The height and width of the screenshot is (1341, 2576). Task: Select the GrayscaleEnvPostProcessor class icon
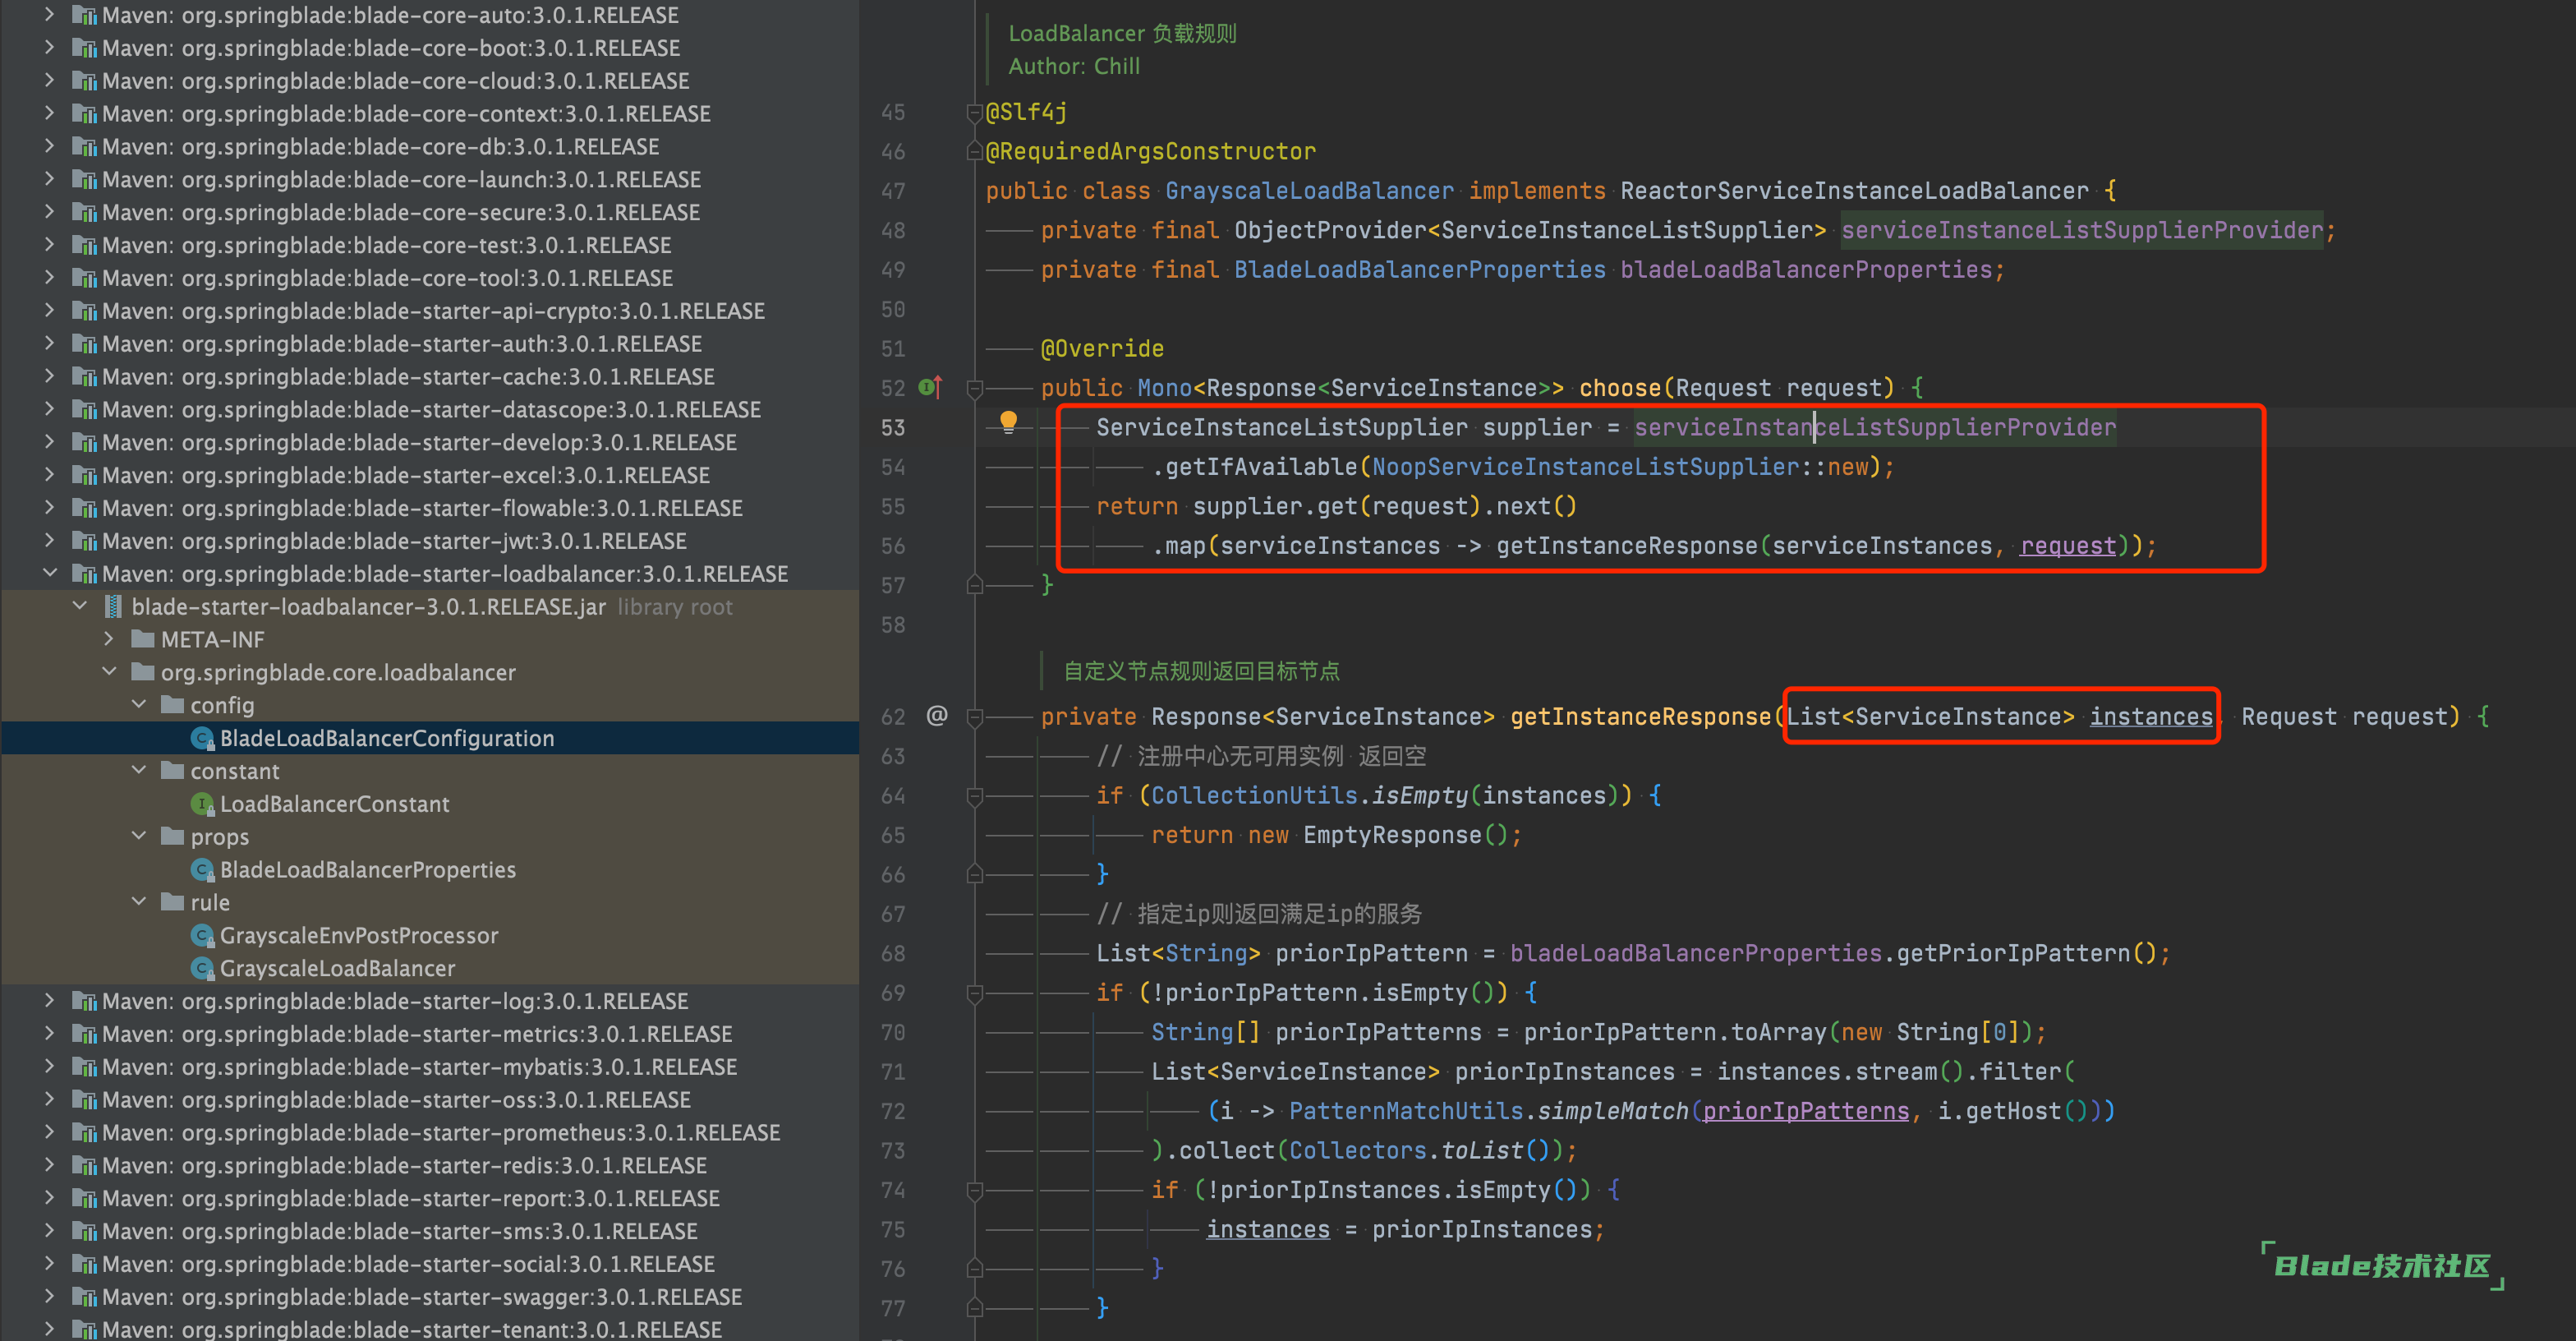tap(202, 936)
